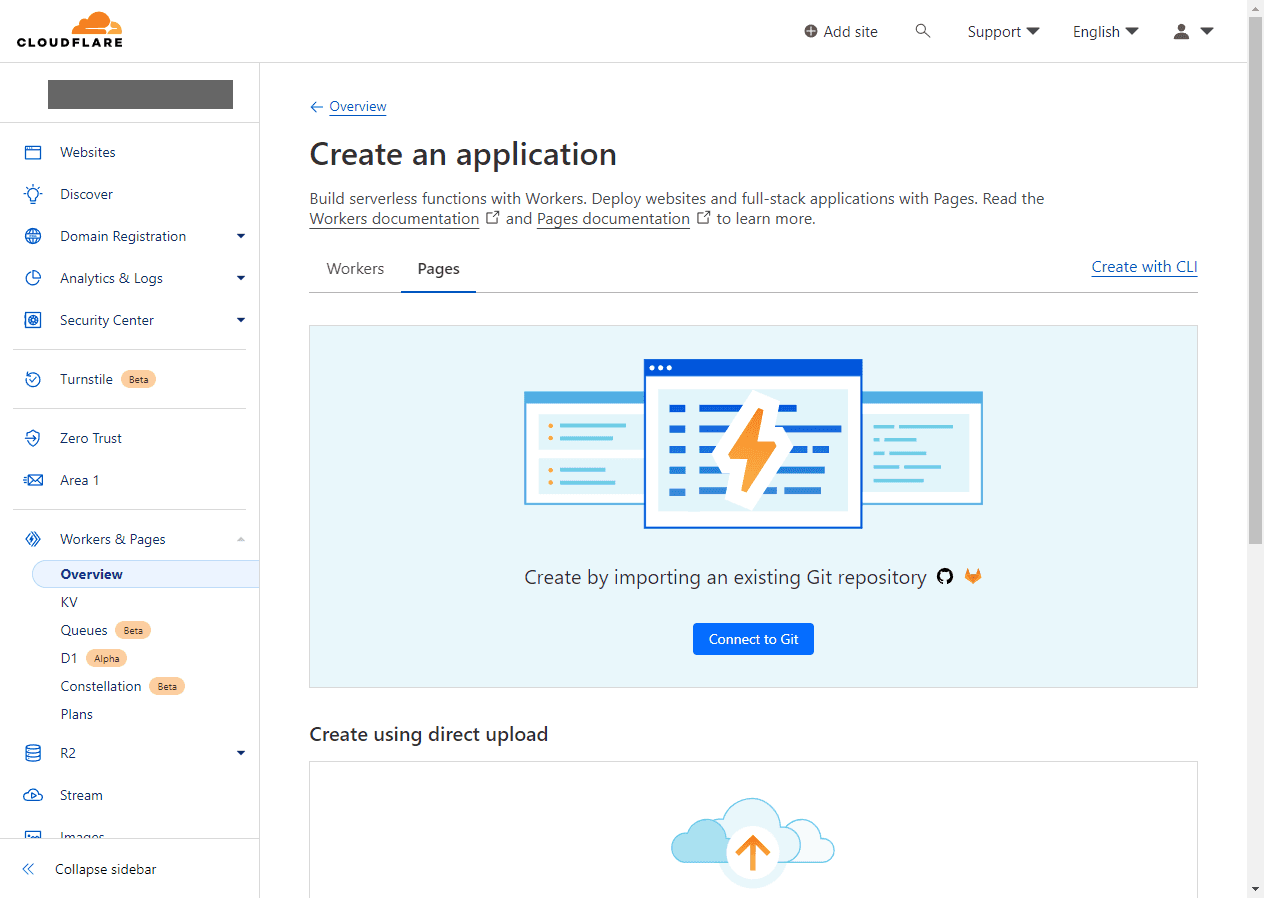
Task: Open the English language dropdown
Action: [x=1105, y=32]
